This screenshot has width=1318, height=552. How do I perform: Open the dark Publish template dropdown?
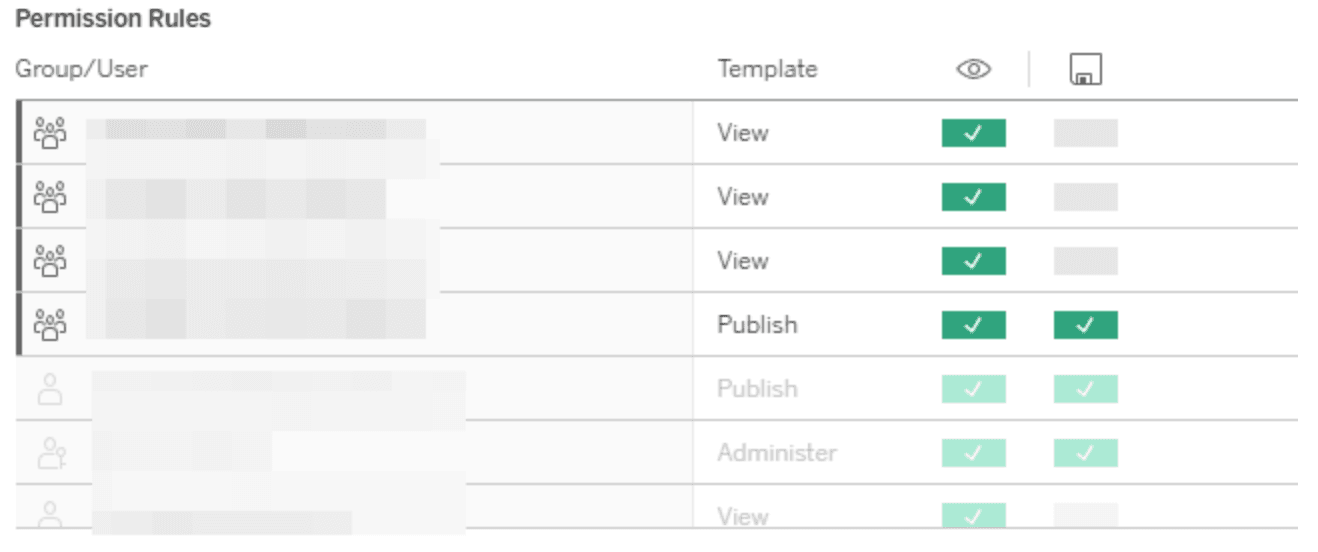tap(757, 325)
